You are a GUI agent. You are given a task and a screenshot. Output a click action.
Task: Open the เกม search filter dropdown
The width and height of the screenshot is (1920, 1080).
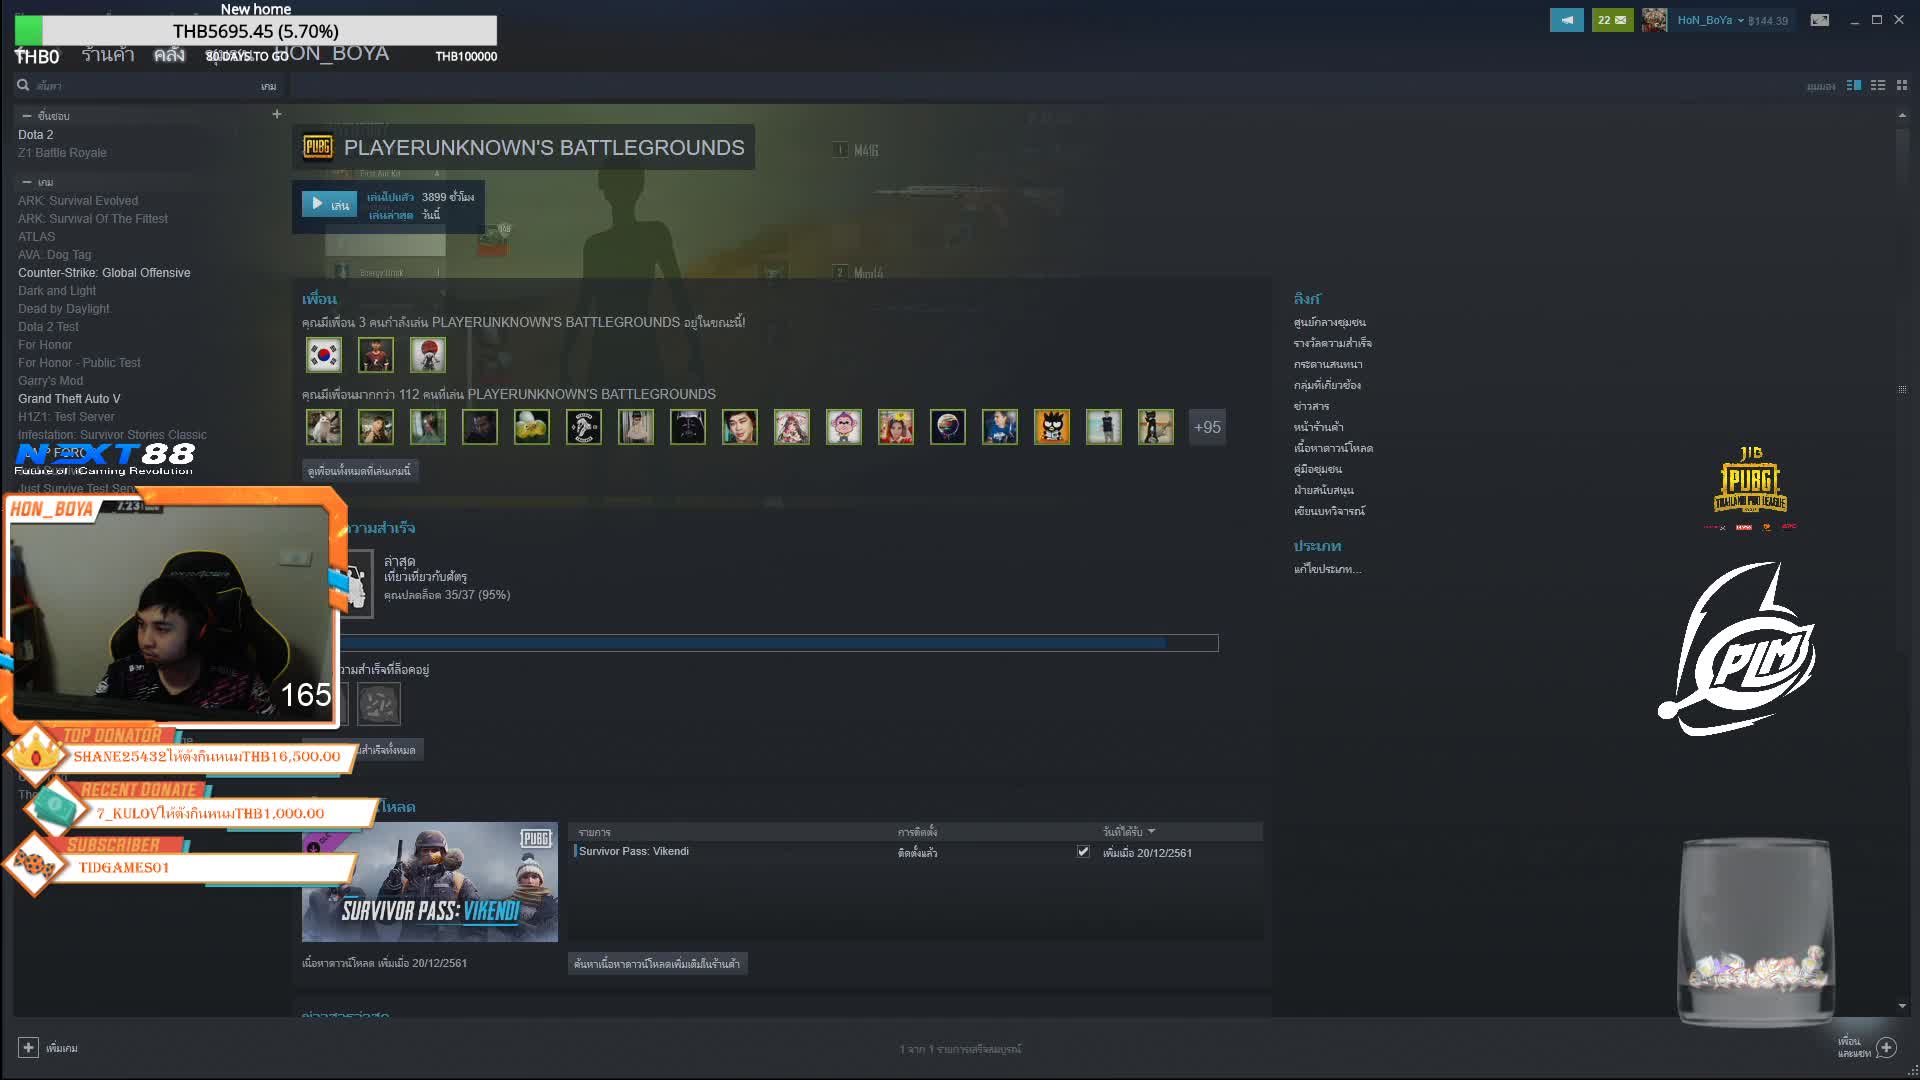268,87
